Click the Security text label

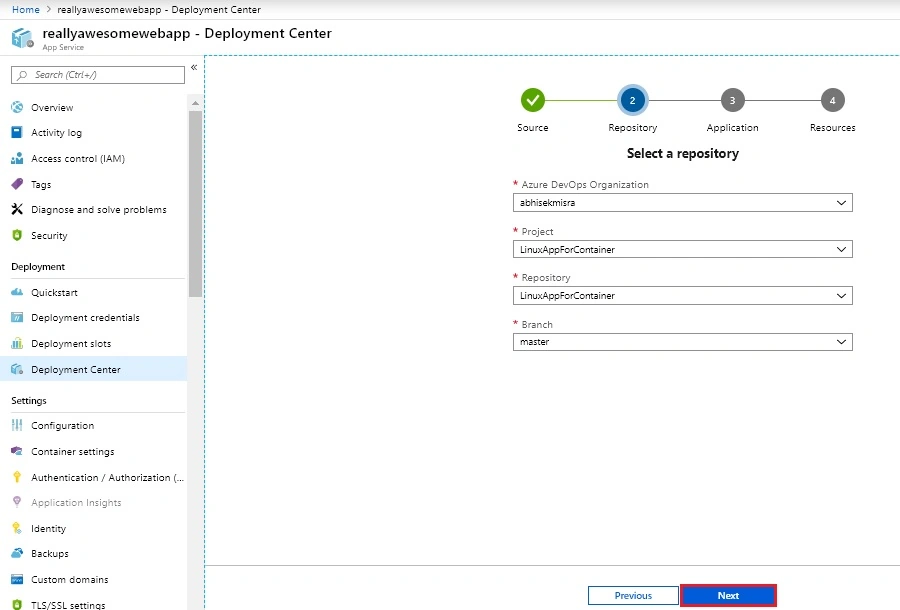coord(49,235)
